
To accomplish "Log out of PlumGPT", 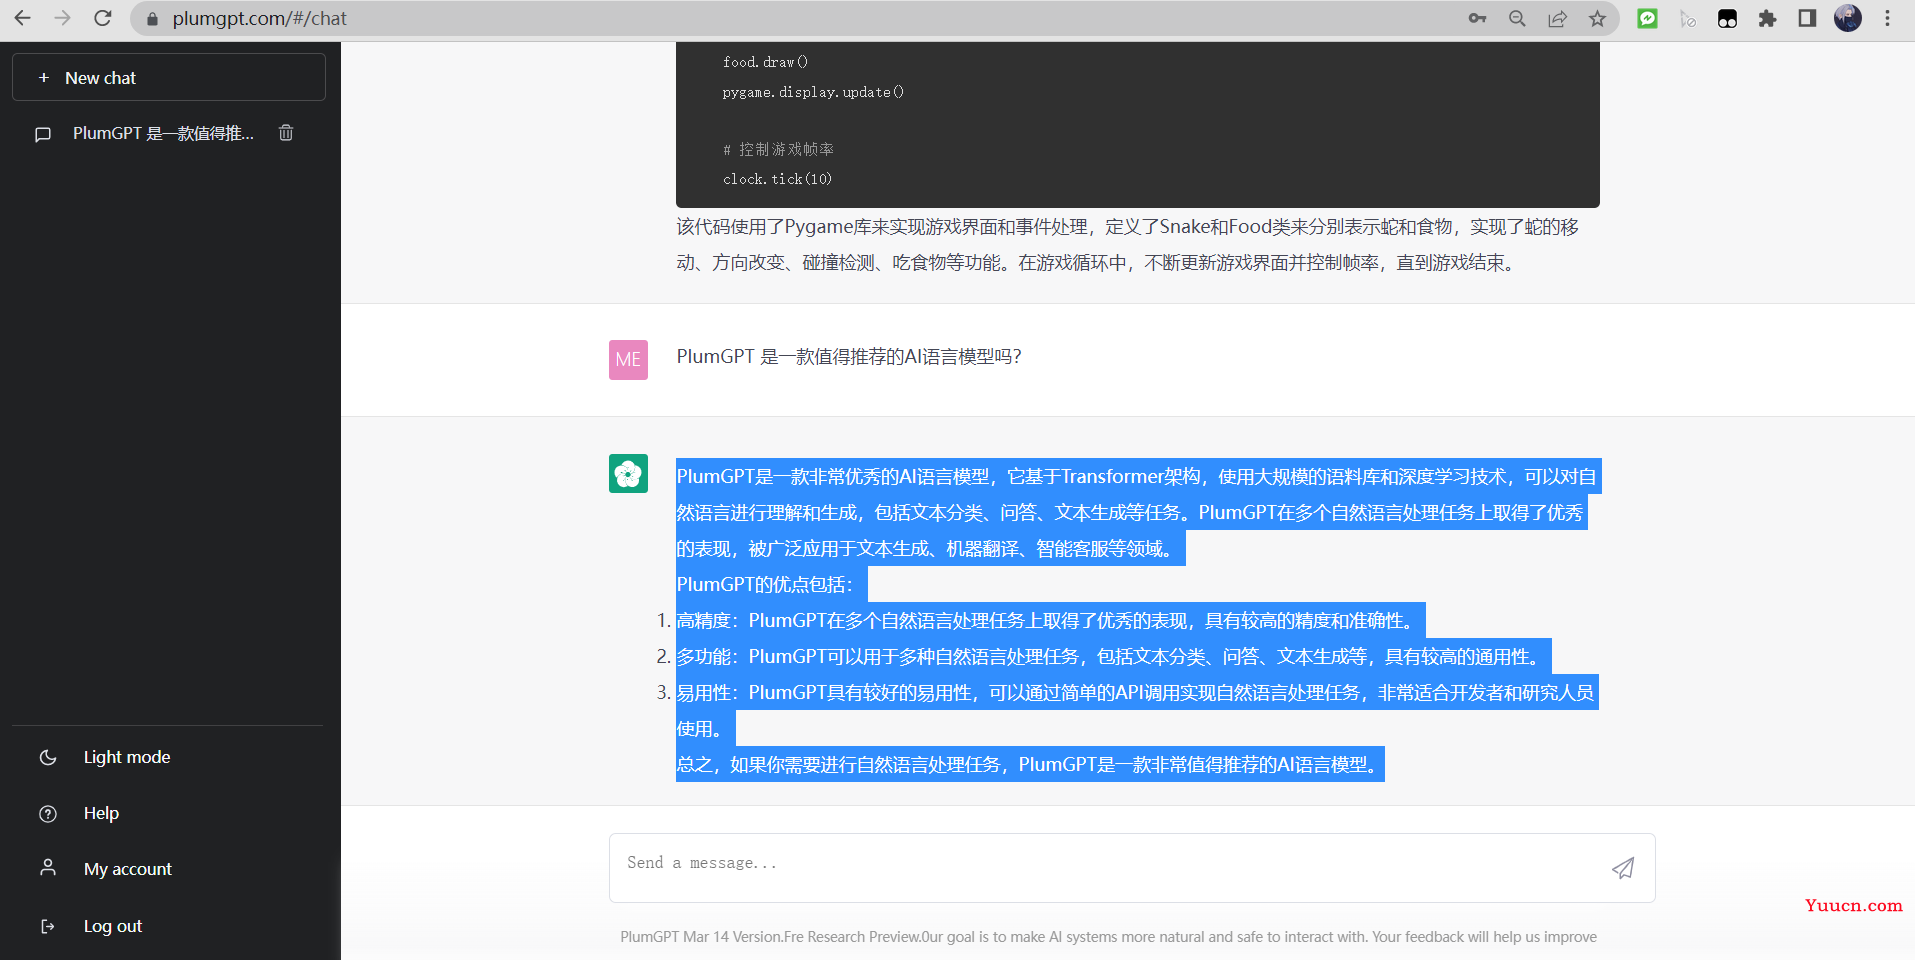I will click(113, 926).
